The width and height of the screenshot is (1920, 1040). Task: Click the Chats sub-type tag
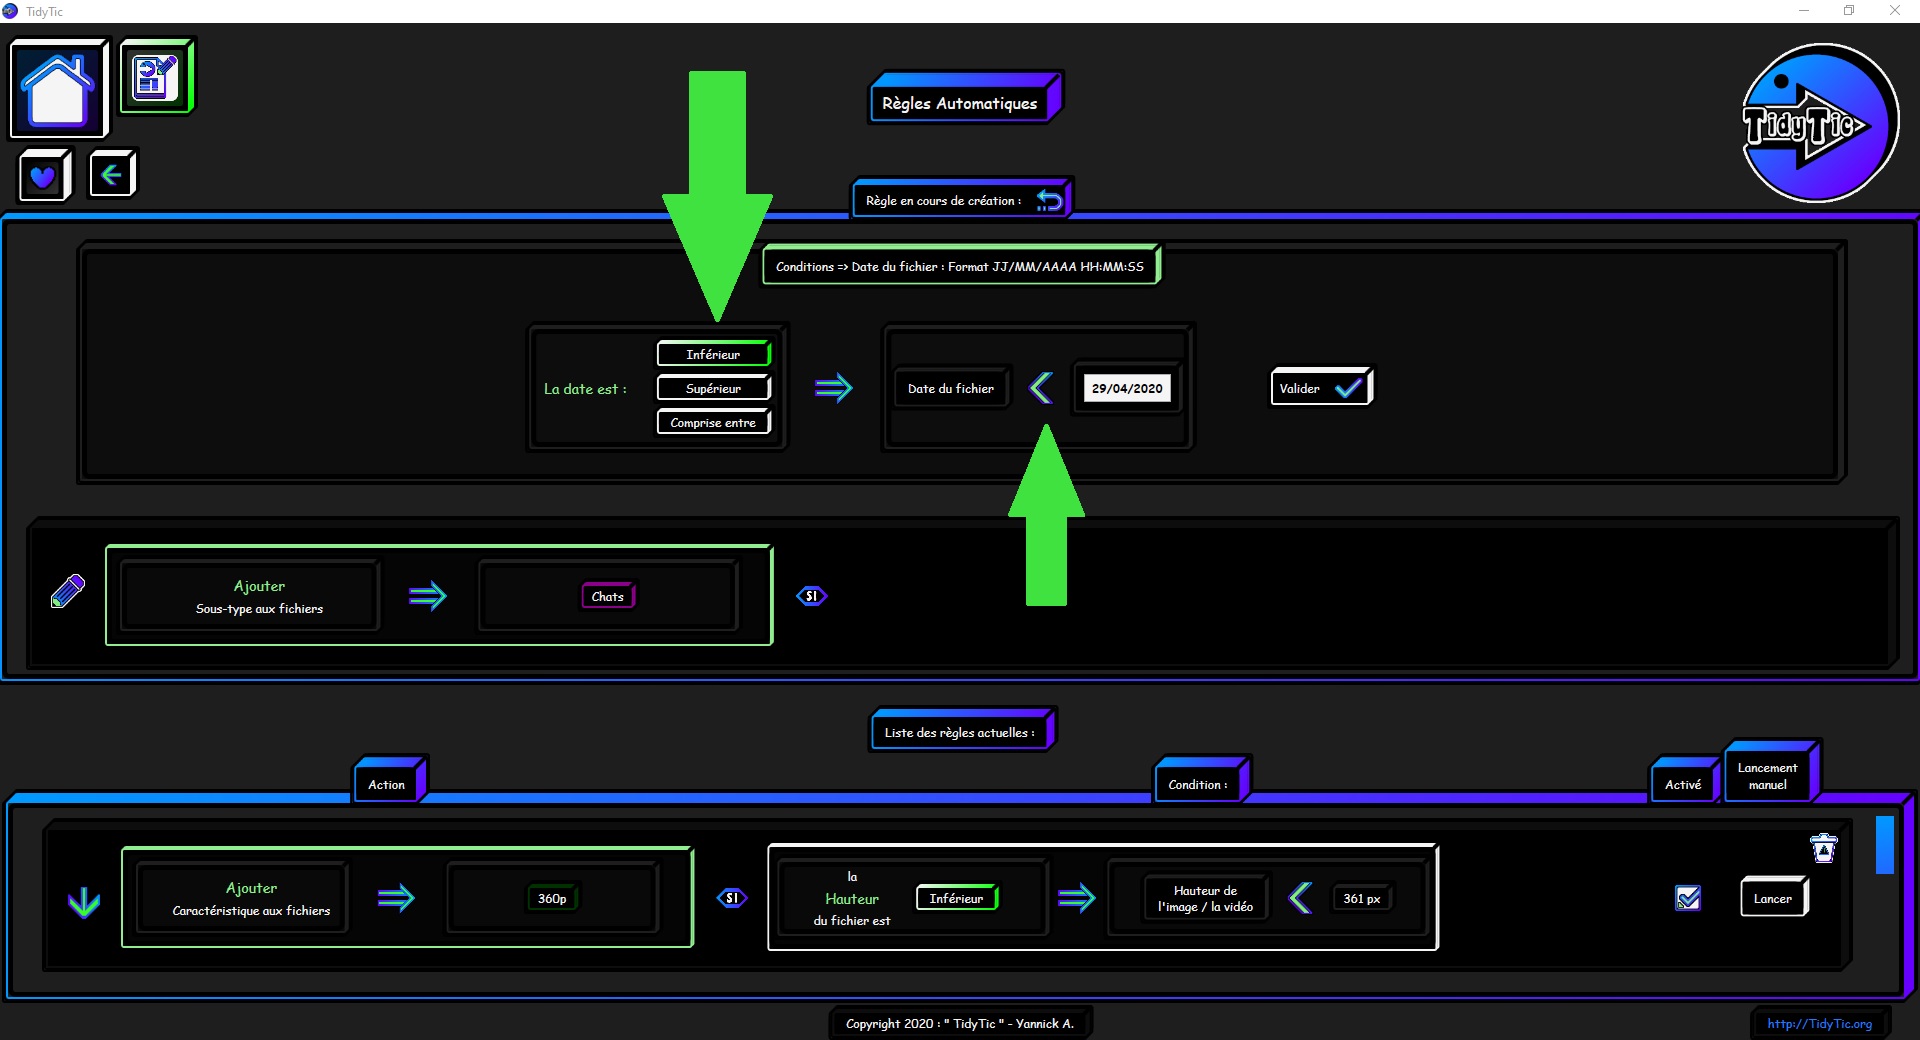pos(608,596)
